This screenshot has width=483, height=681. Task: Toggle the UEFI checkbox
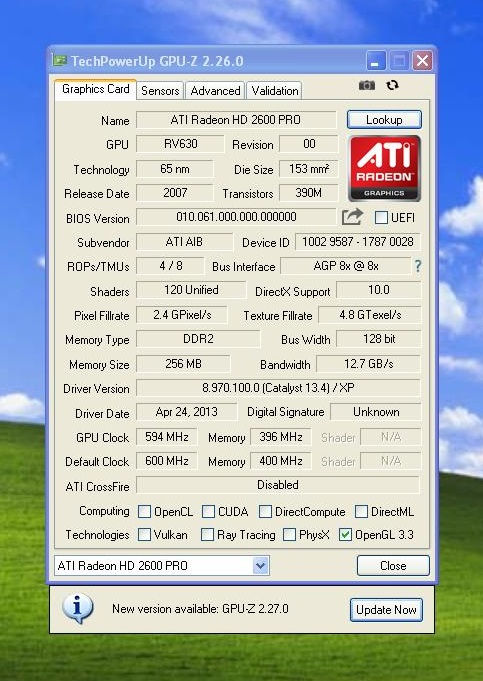(381, 217)
